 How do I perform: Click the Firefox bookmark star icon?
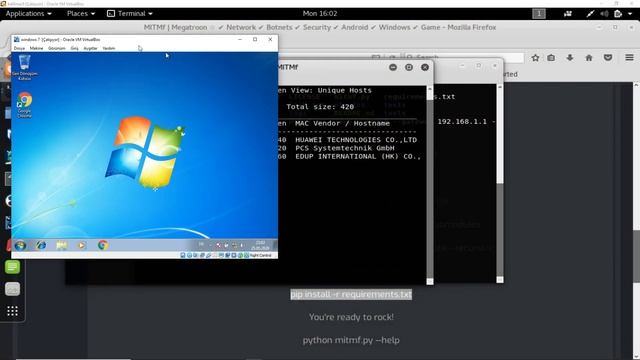(x=535, y=58)
